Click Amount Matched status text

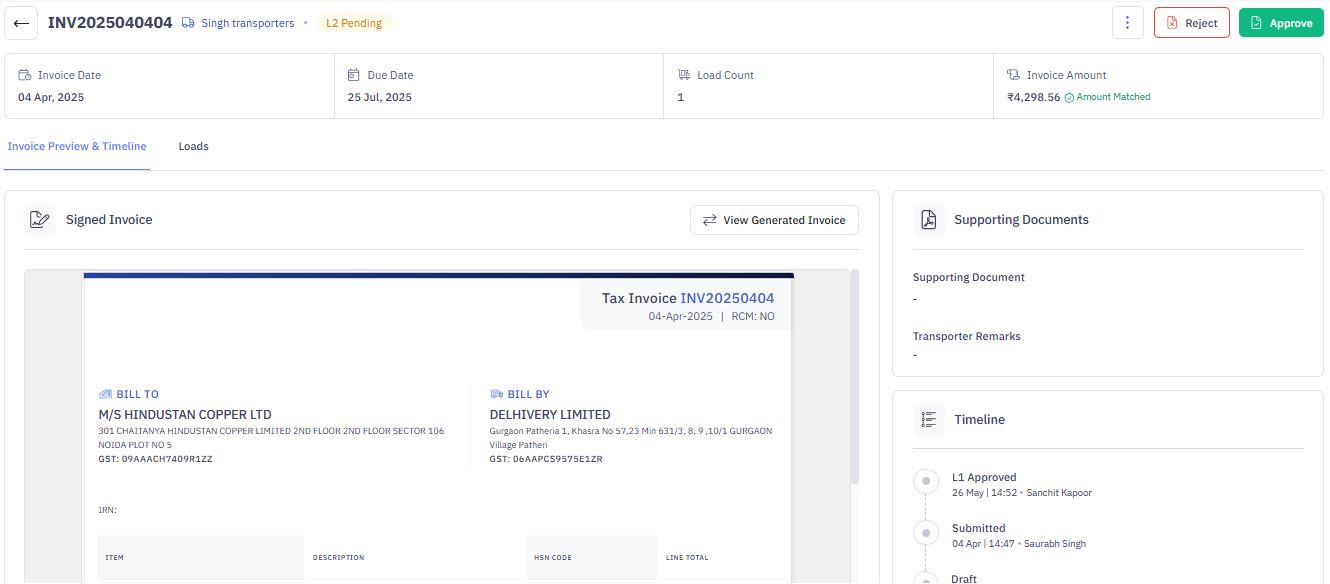coord(1113,97)
